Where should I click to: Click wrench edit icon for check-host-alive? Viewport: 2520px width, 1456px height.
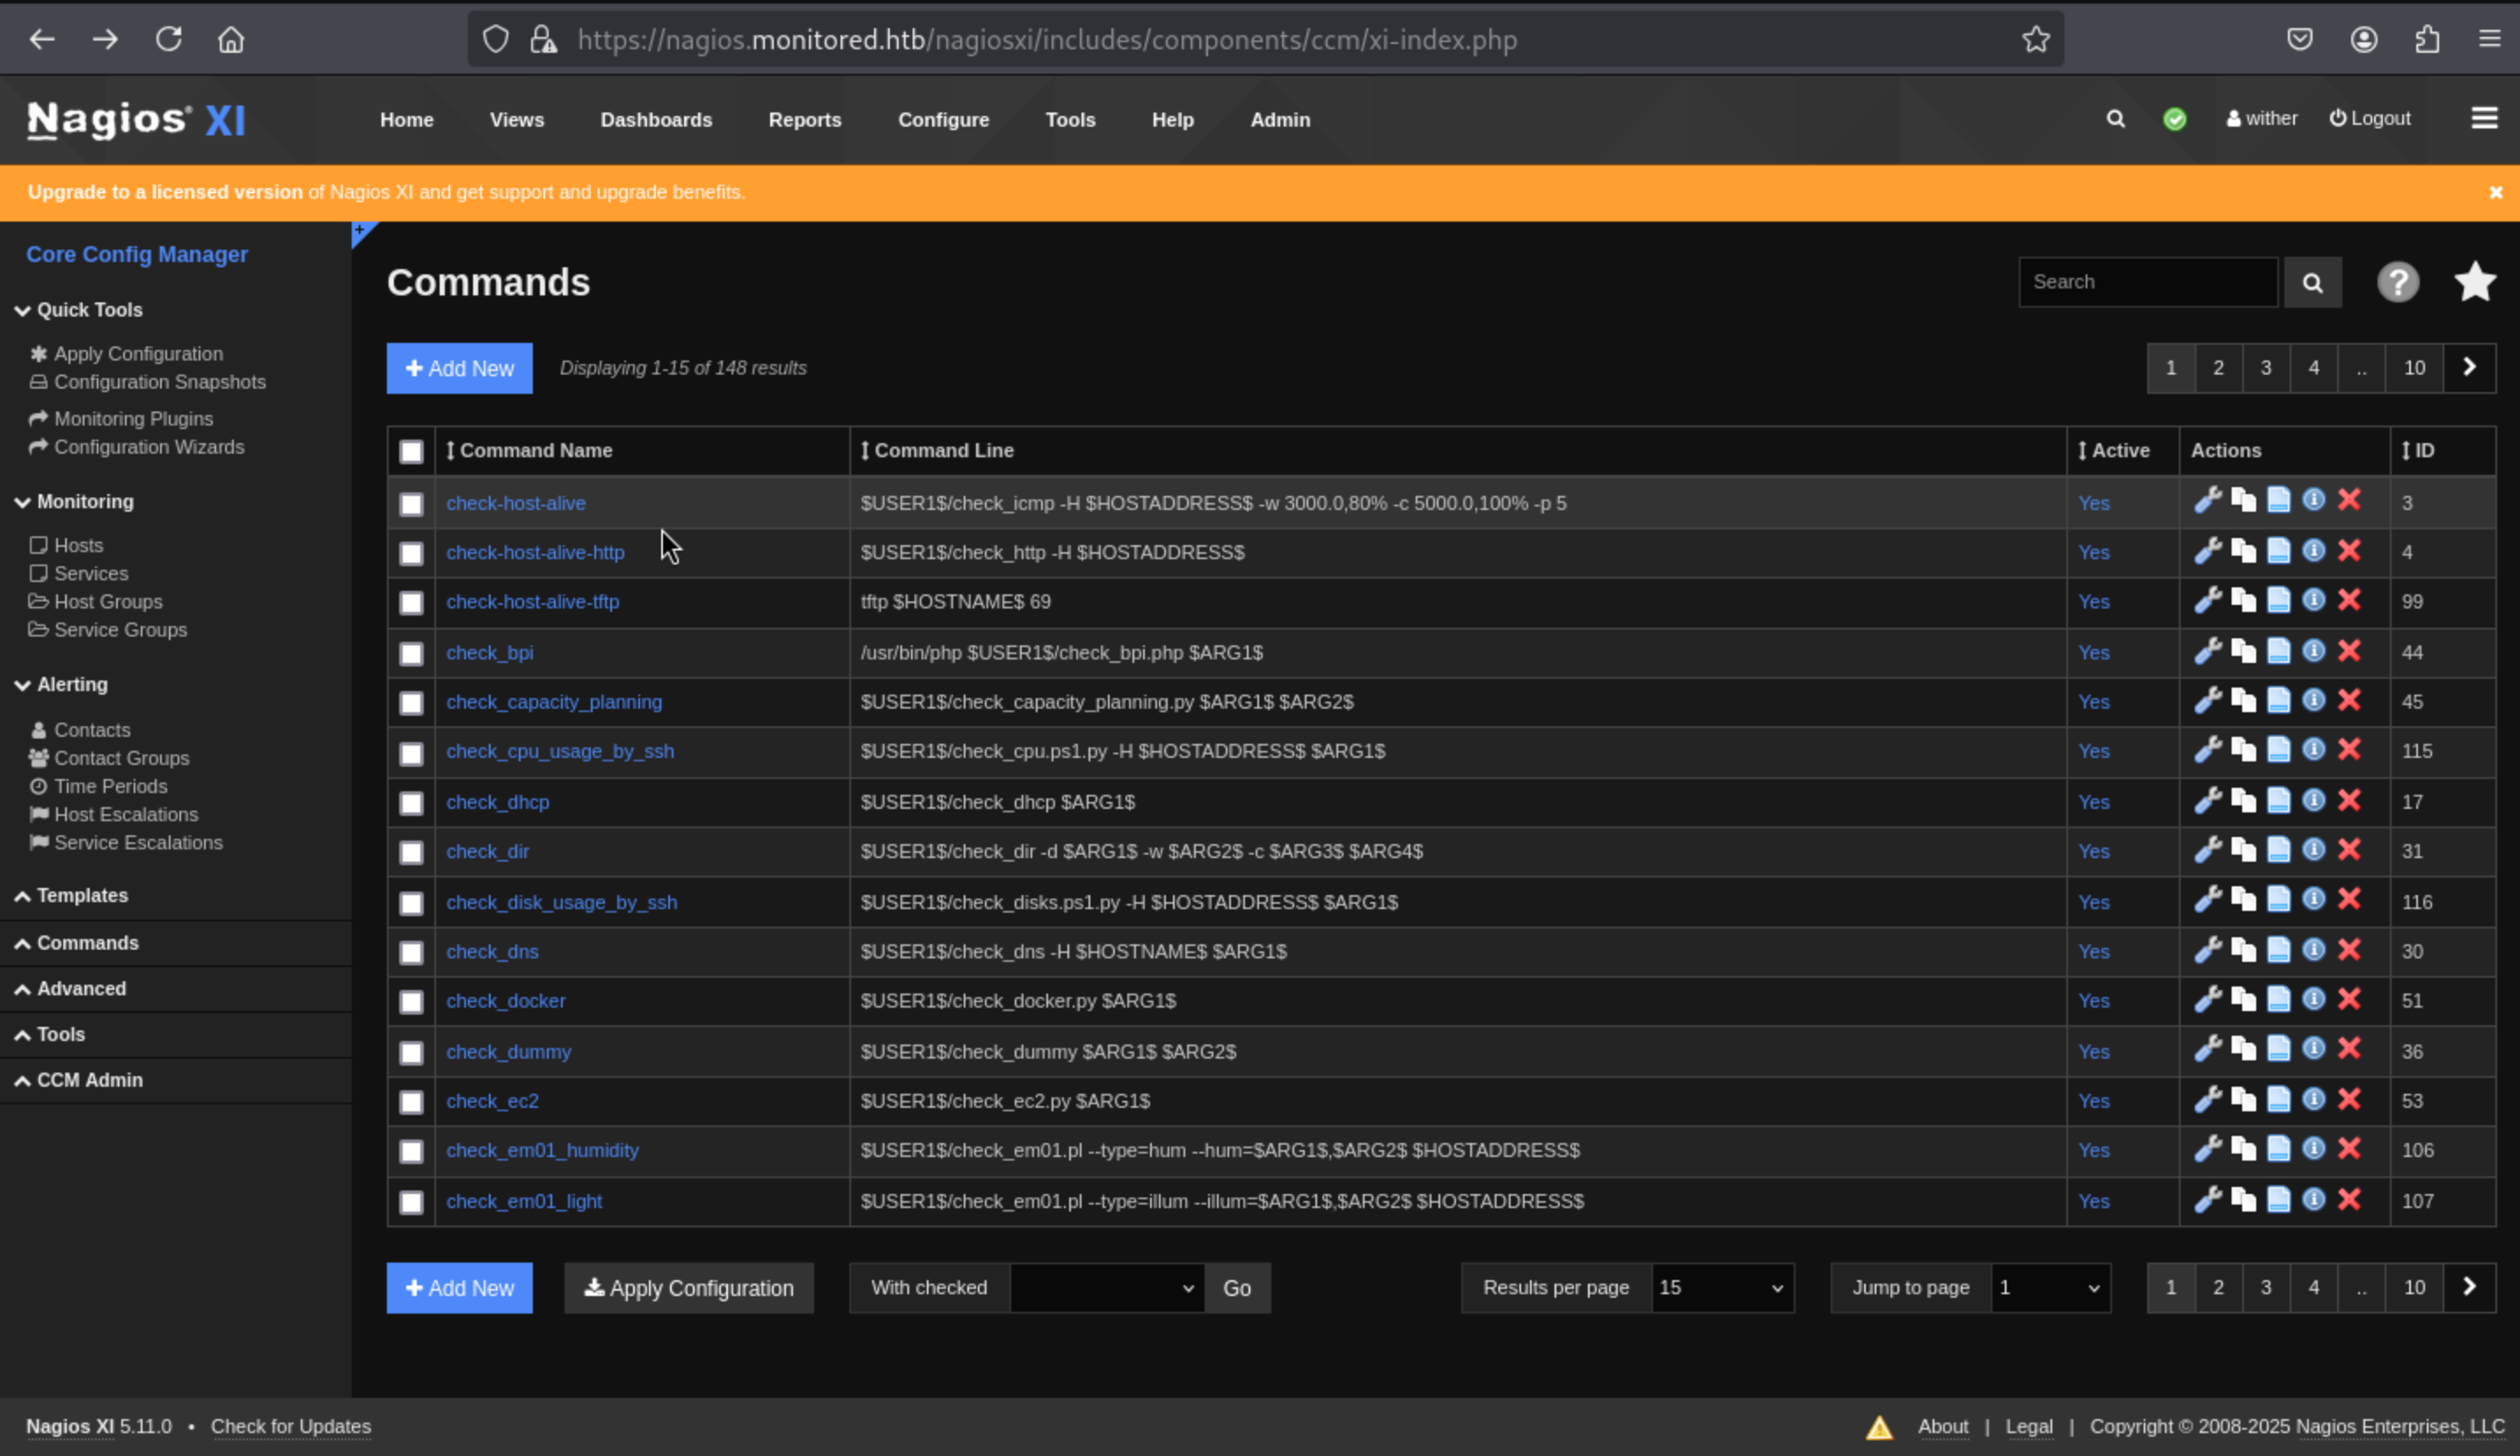click(x=2207, y=500)
